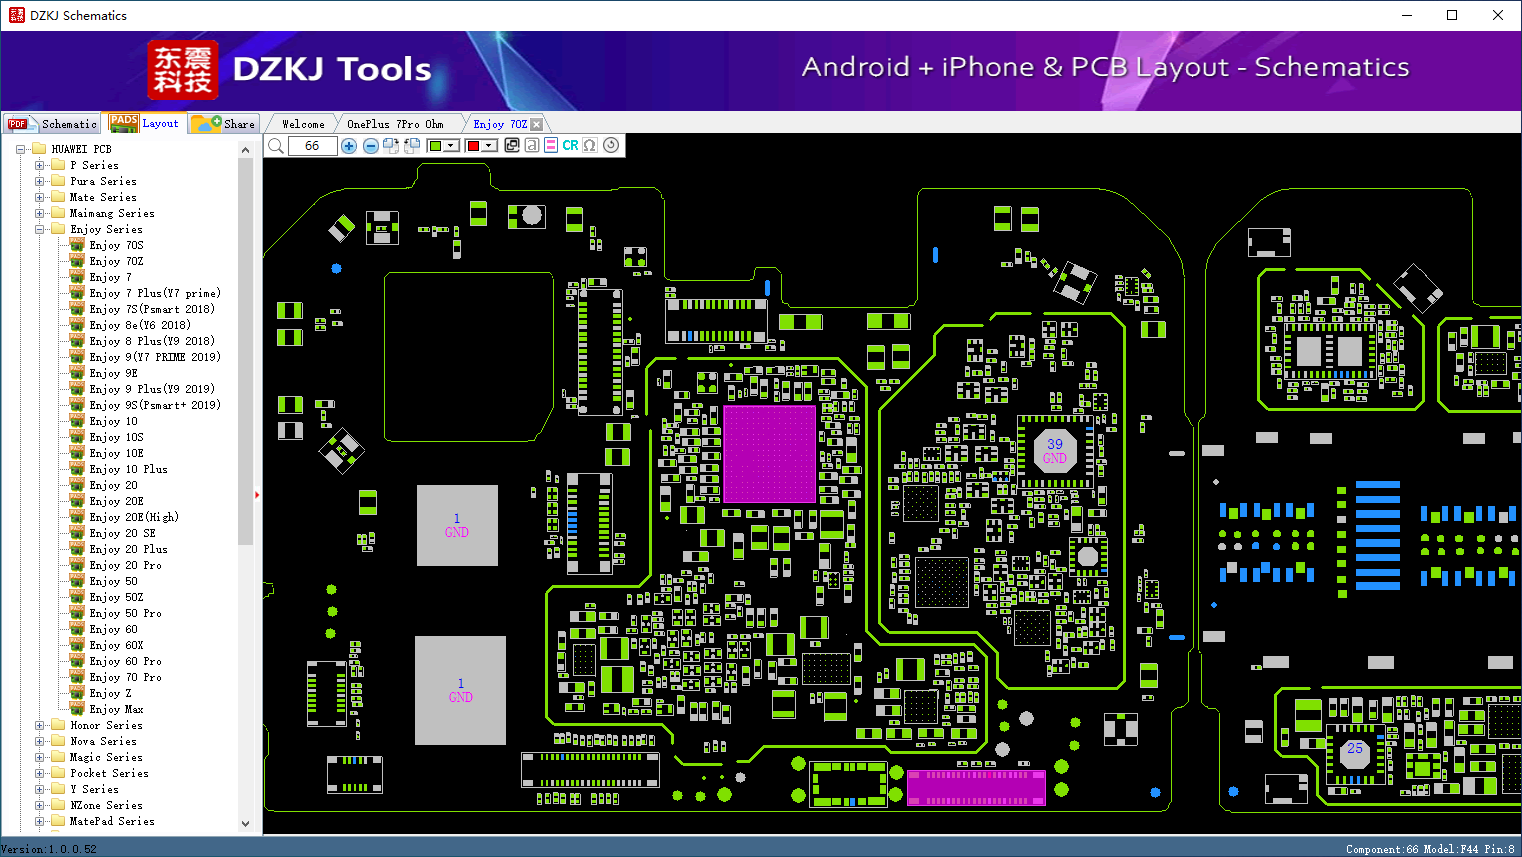This screenshot has height=857, width=1522.
Task: Switch to the OnePlus 7Pro Ohm tab
Action: pyautogui.click(x=395, y=124)
